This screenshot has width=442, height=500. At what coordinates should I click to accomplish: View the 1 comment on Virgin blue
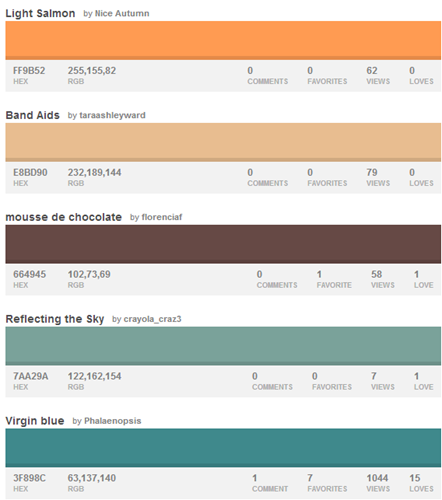point(270,483)
